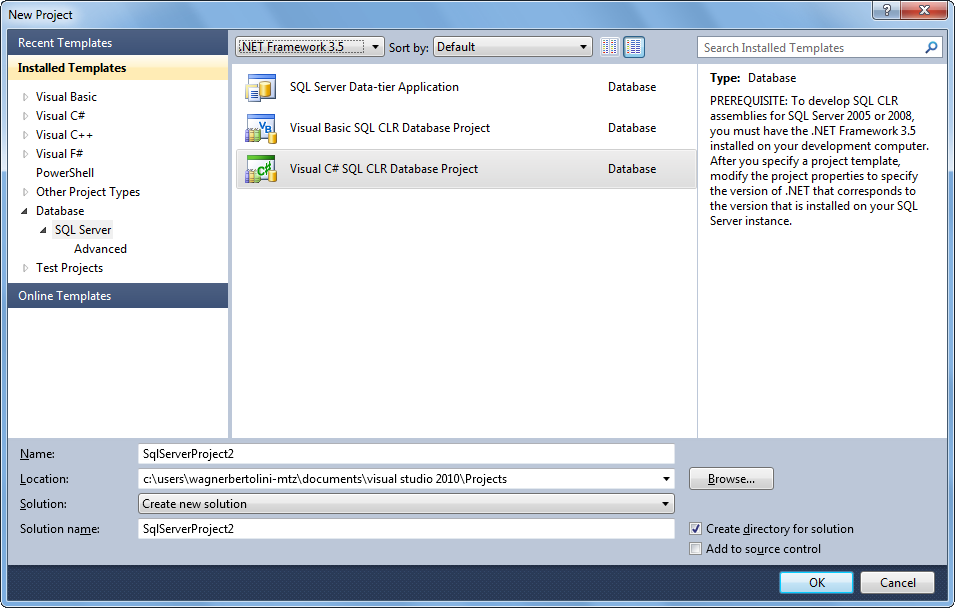This screenshot has width=955, height=608.
Task: Open the .NET Framework version dropdown
Action: click(x=309, y=47)
